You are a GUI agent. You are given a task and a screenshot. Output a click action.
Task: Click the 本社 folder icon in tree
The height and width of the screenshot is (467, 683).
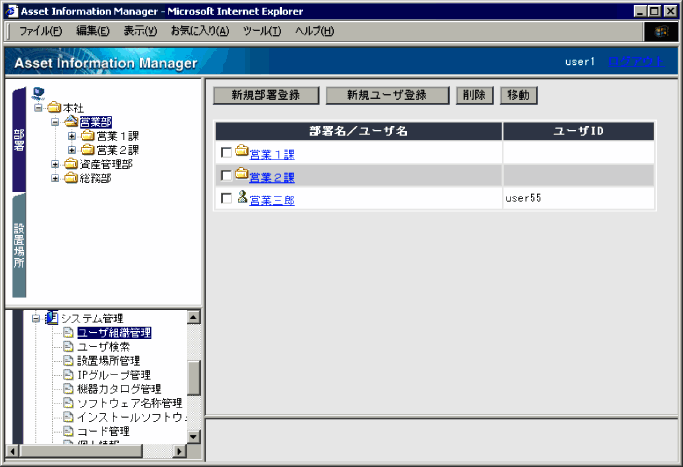tap(54, 107)
